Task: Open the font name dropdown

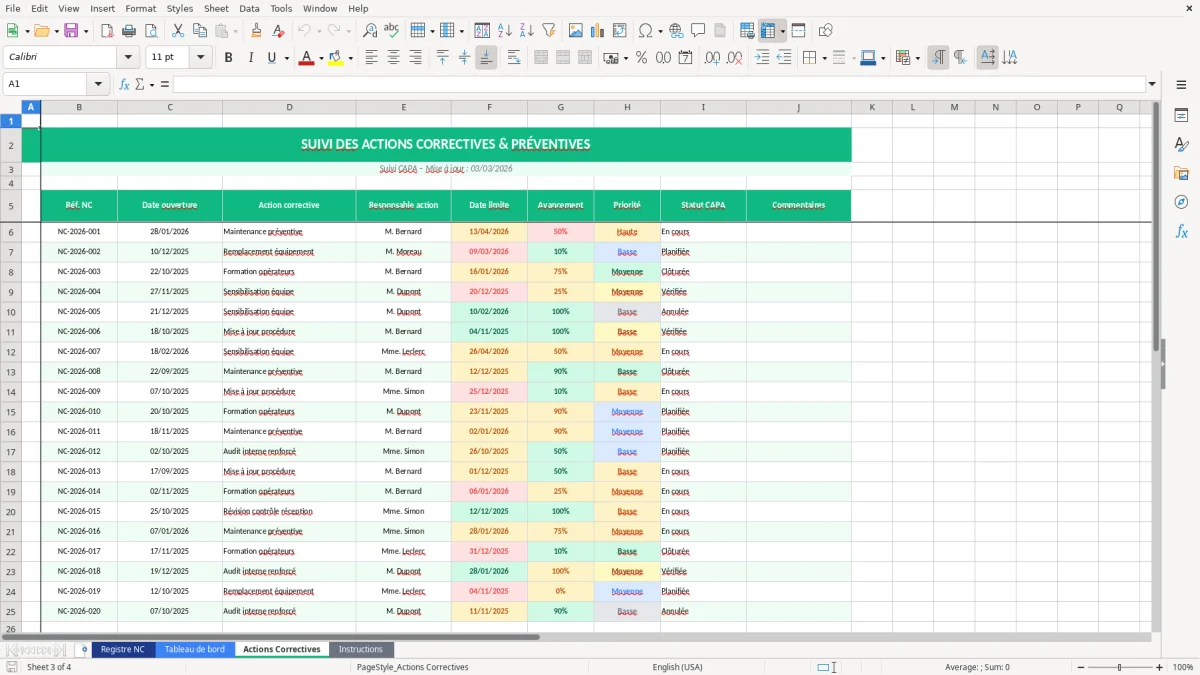Action: coord(128,57)
